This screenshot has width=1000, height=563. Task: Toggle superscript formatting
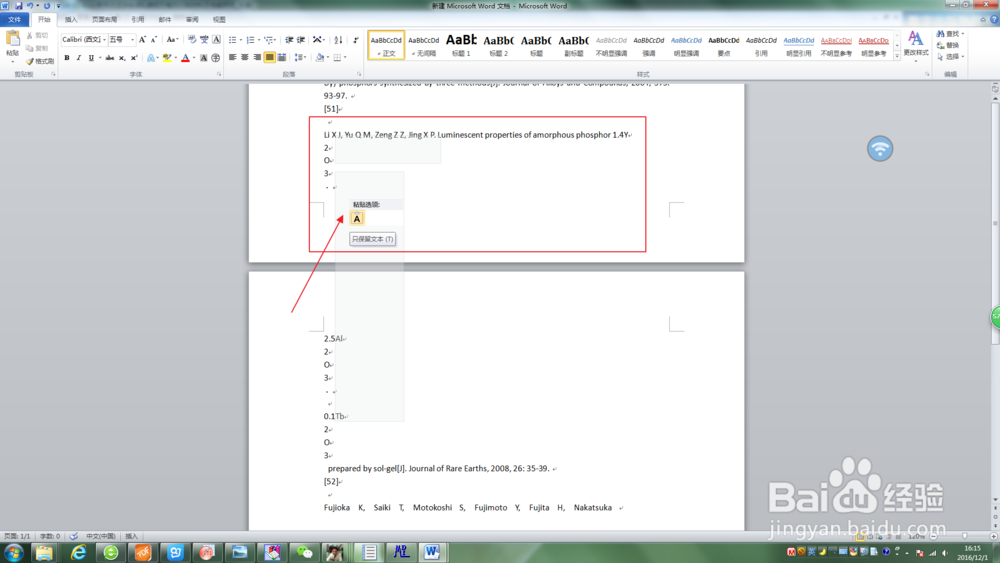(x=134, y=58)
